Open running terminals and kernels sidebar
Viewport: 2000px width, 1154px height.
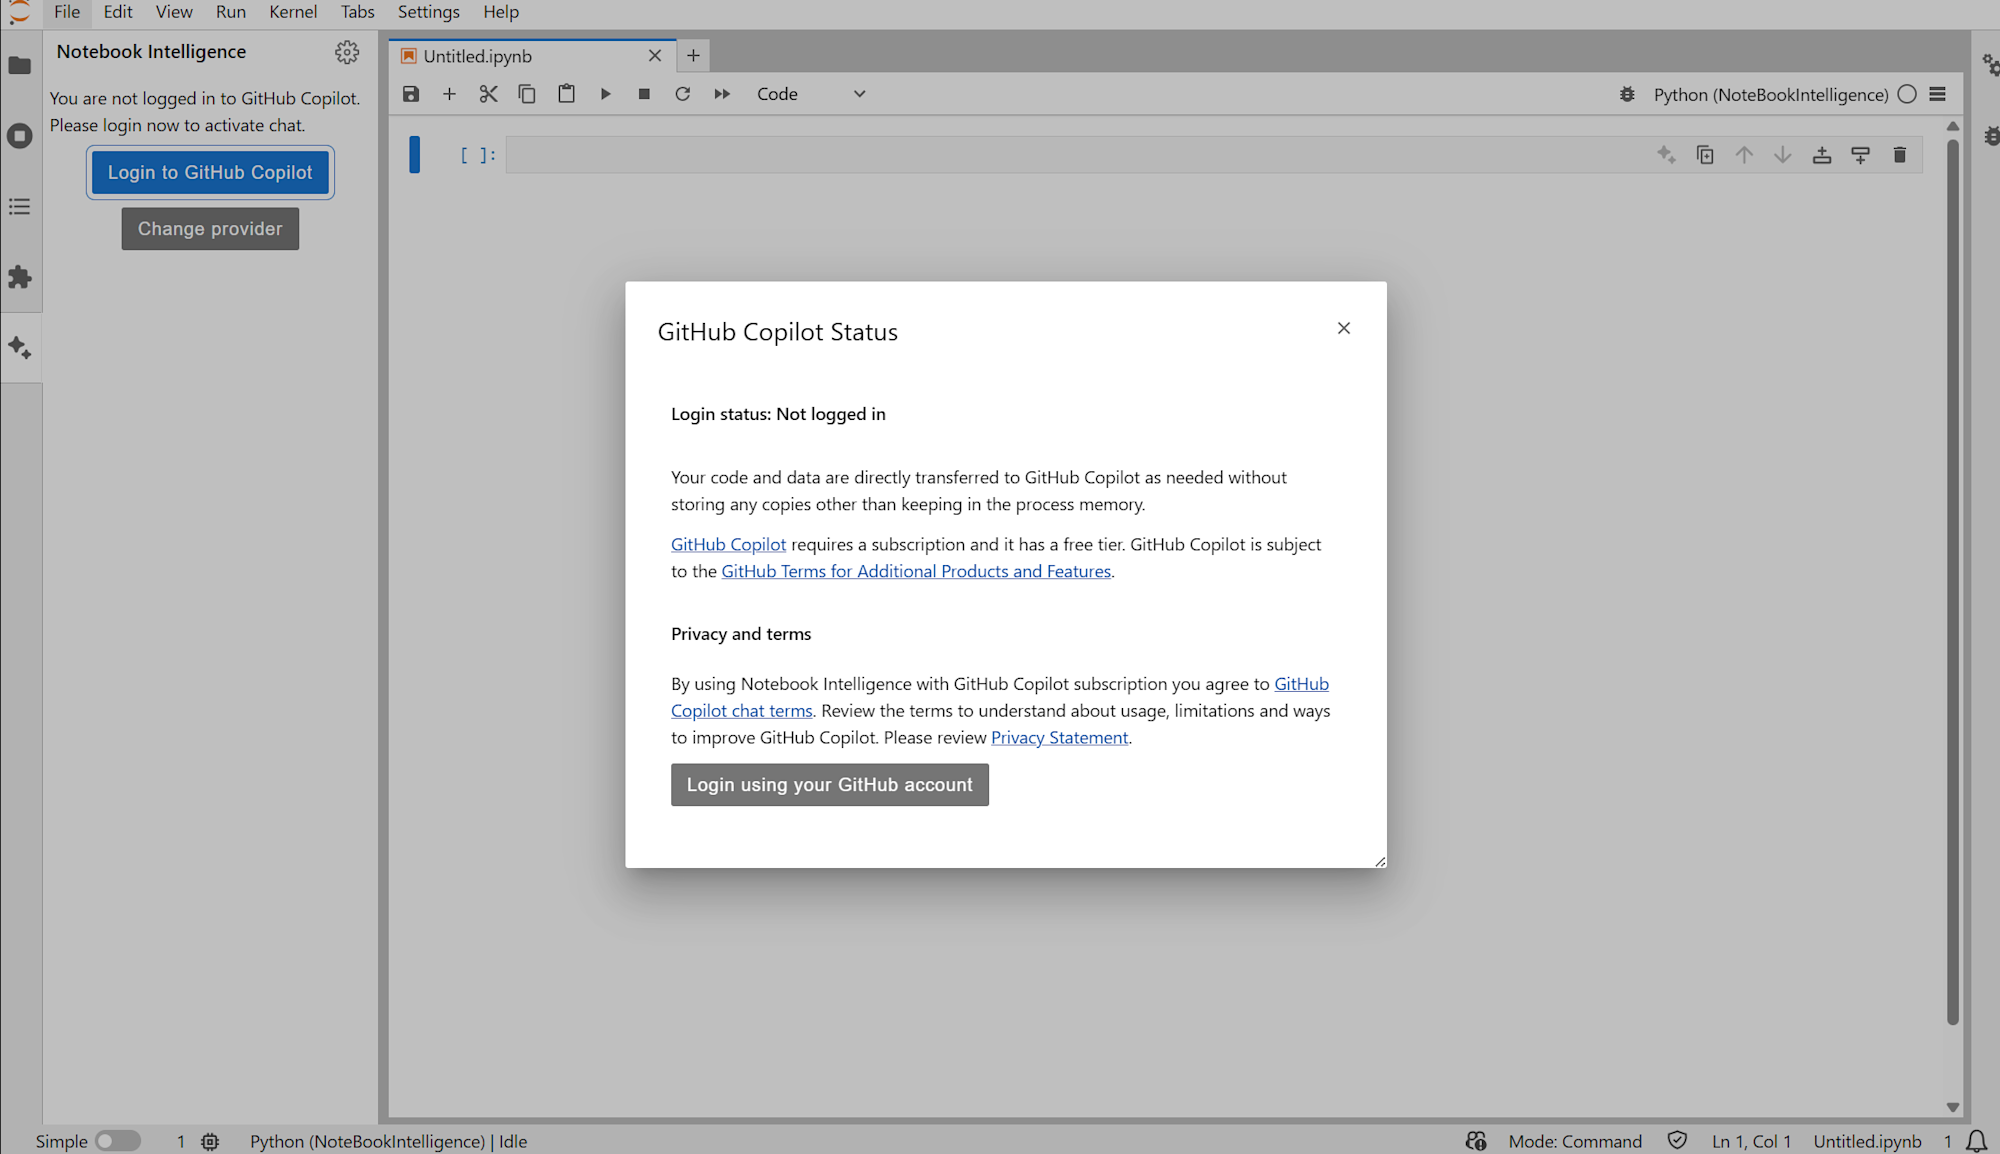20,136
